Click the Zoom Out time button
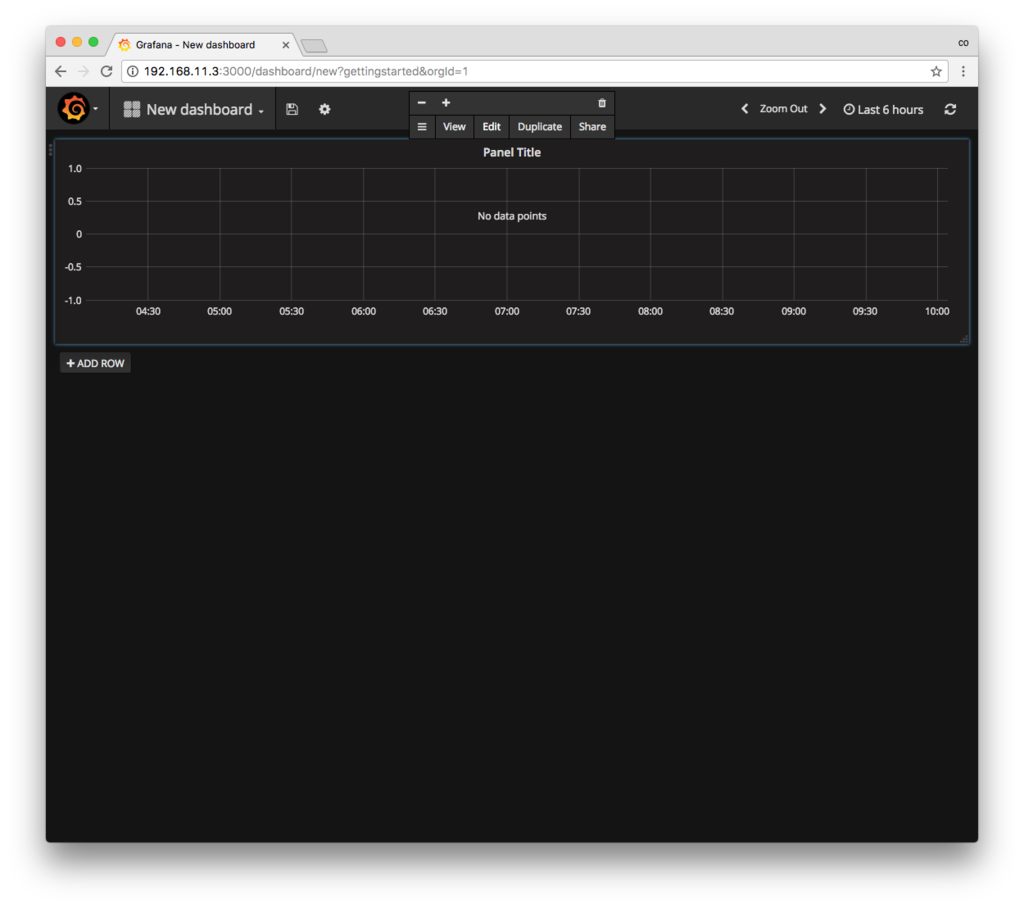The width and height of the screenshot is (1024, 908). tap(783, 108)
